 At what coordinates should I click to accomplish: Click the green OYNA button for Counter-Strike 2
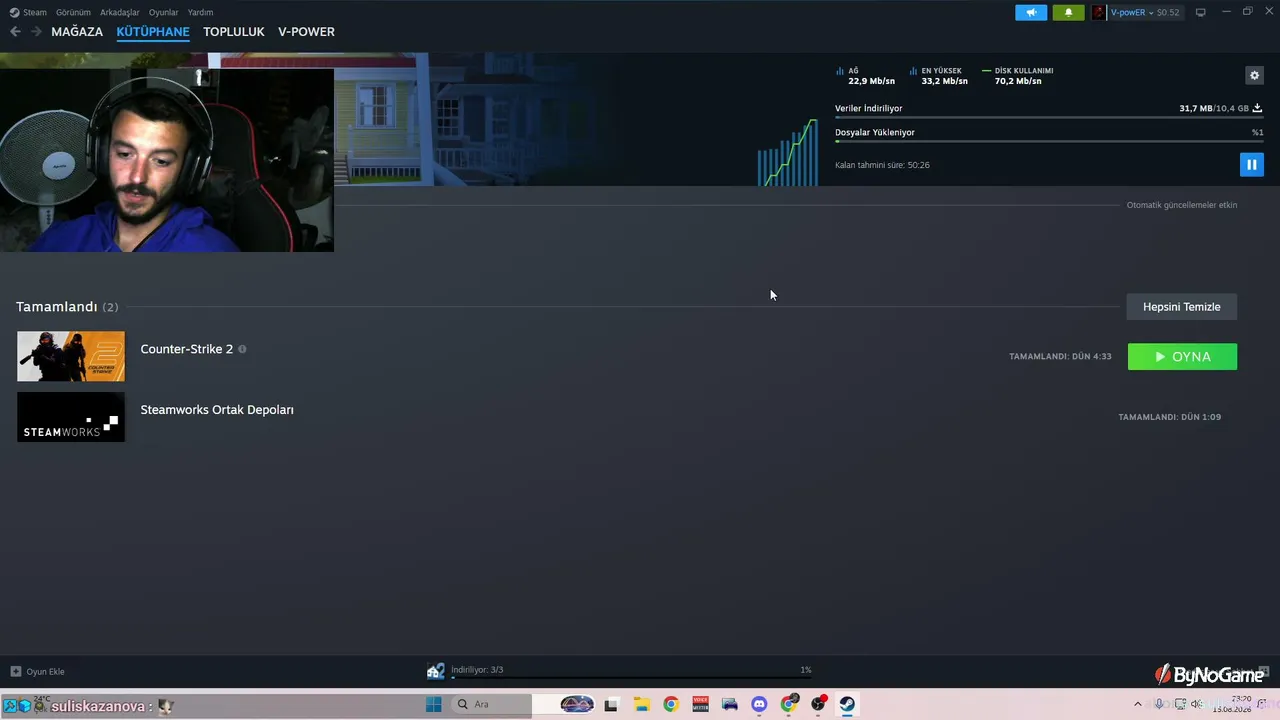click(x=1182, y=357)
